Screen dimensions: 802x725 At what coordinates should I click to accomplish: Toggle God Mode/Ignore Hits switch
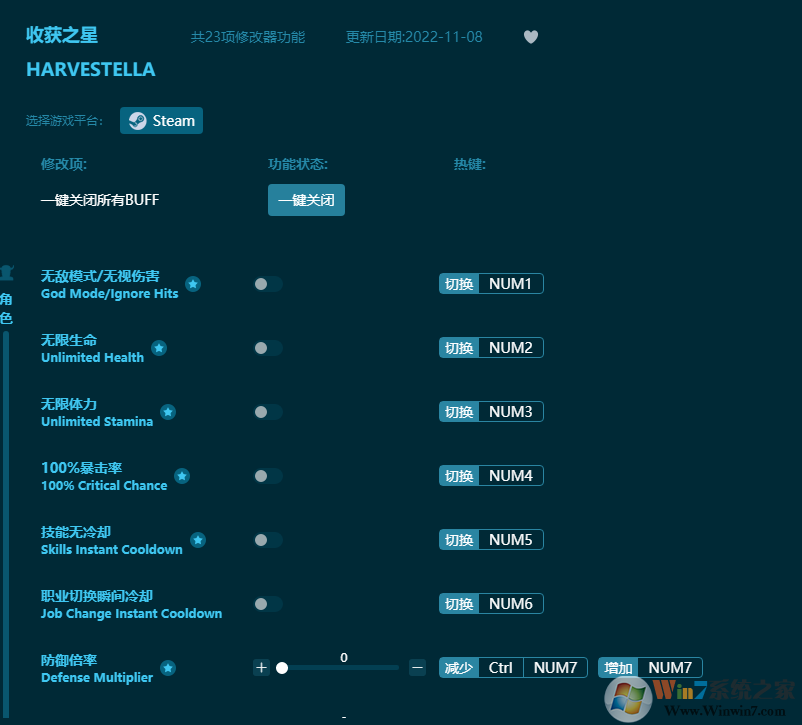(x=268, y=284)
